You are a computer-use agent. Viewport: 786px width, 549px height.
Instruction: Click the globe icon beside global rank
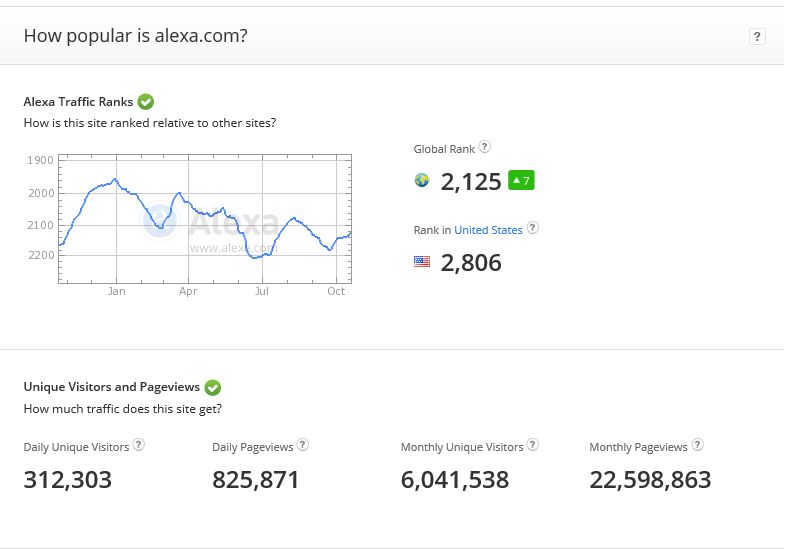pos(422,180)
